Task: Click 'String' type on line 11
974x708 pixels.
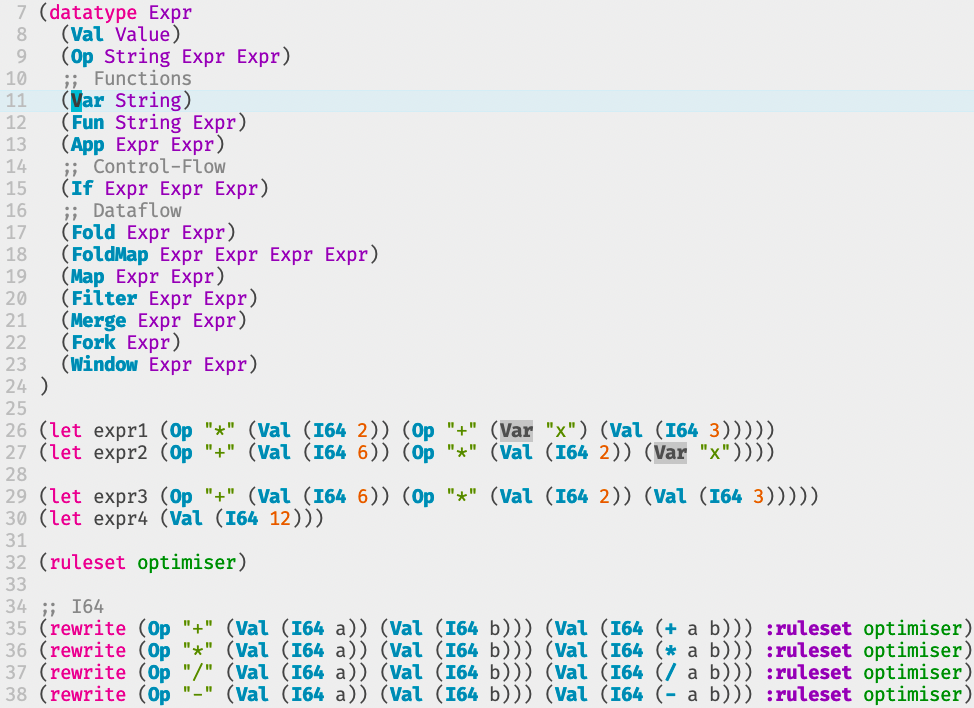Action: point(148,101)
